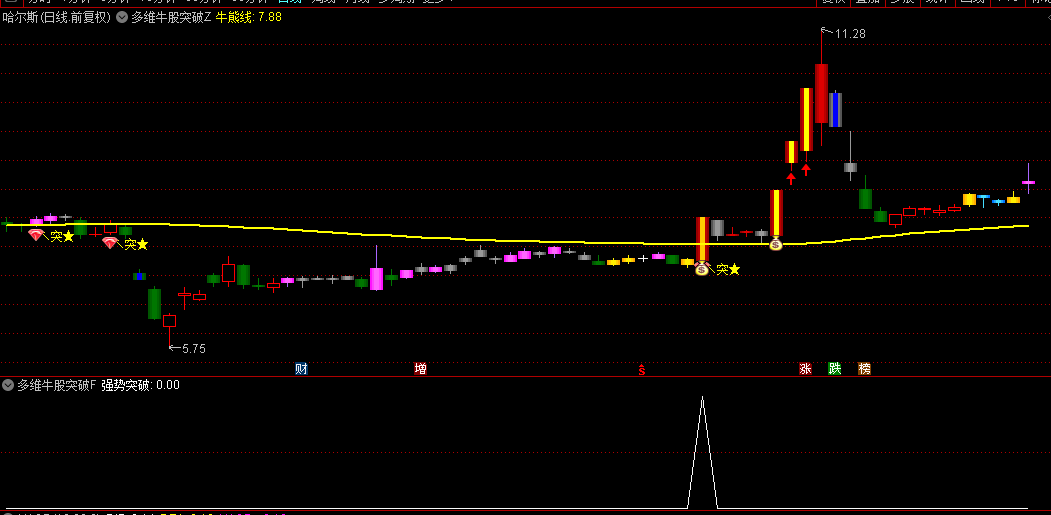The width and height of the screenshot is (1051, 515).
Task: Select the 多维牛股突破Z indicator name
Action: click(171, 18)
